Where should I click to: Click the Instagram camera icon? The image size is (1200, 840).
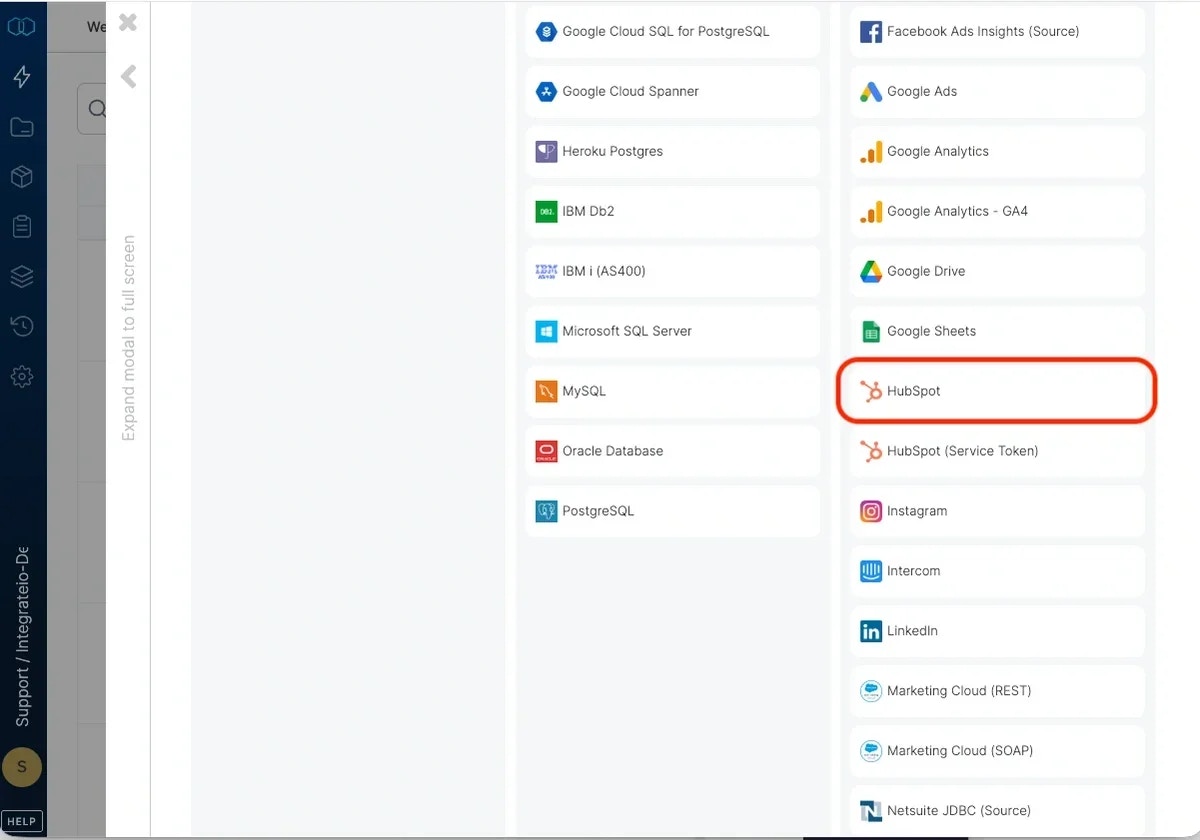(871, 511)
